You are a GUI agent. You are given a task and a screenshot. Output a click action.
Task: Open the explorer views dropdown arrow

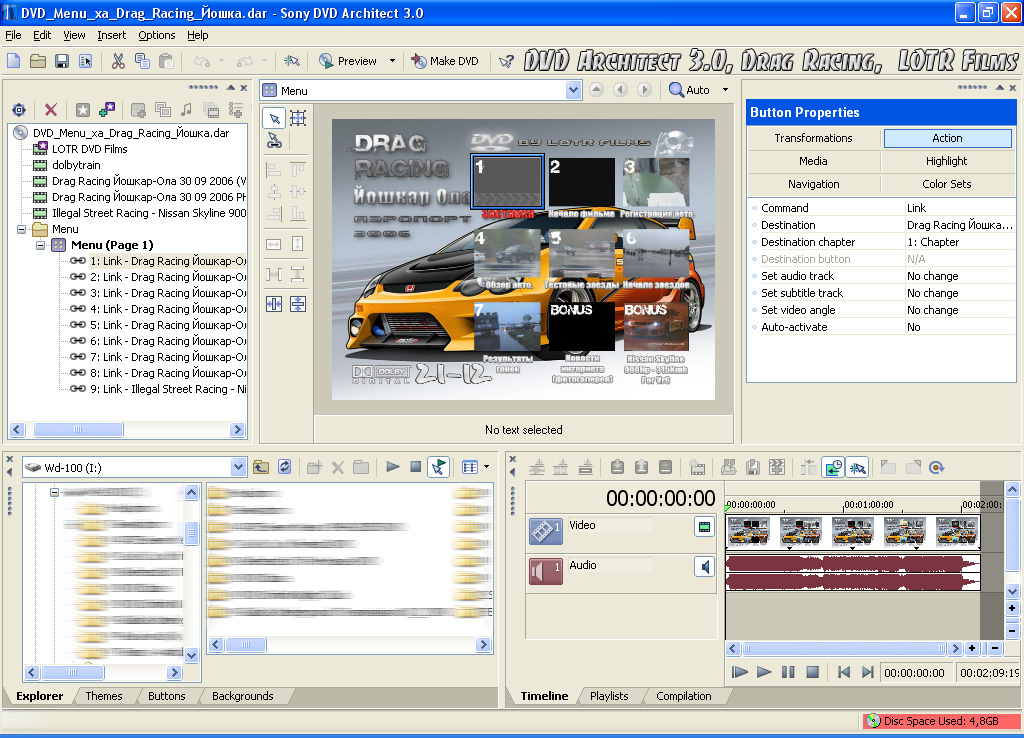click(487, 467)
